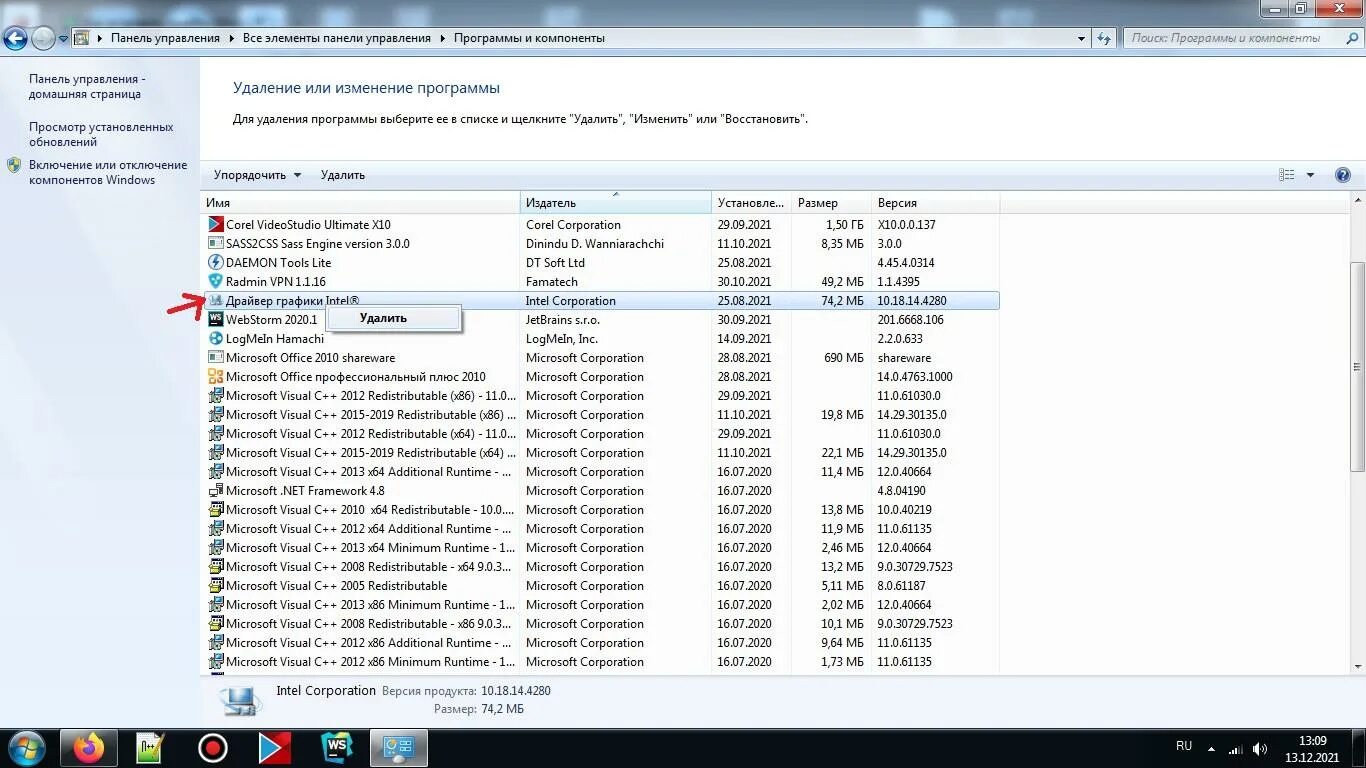Click the WebStorm 2020.1 list icon
The height and width of the screenshot is (768, 1366).
tap(215, 320)
